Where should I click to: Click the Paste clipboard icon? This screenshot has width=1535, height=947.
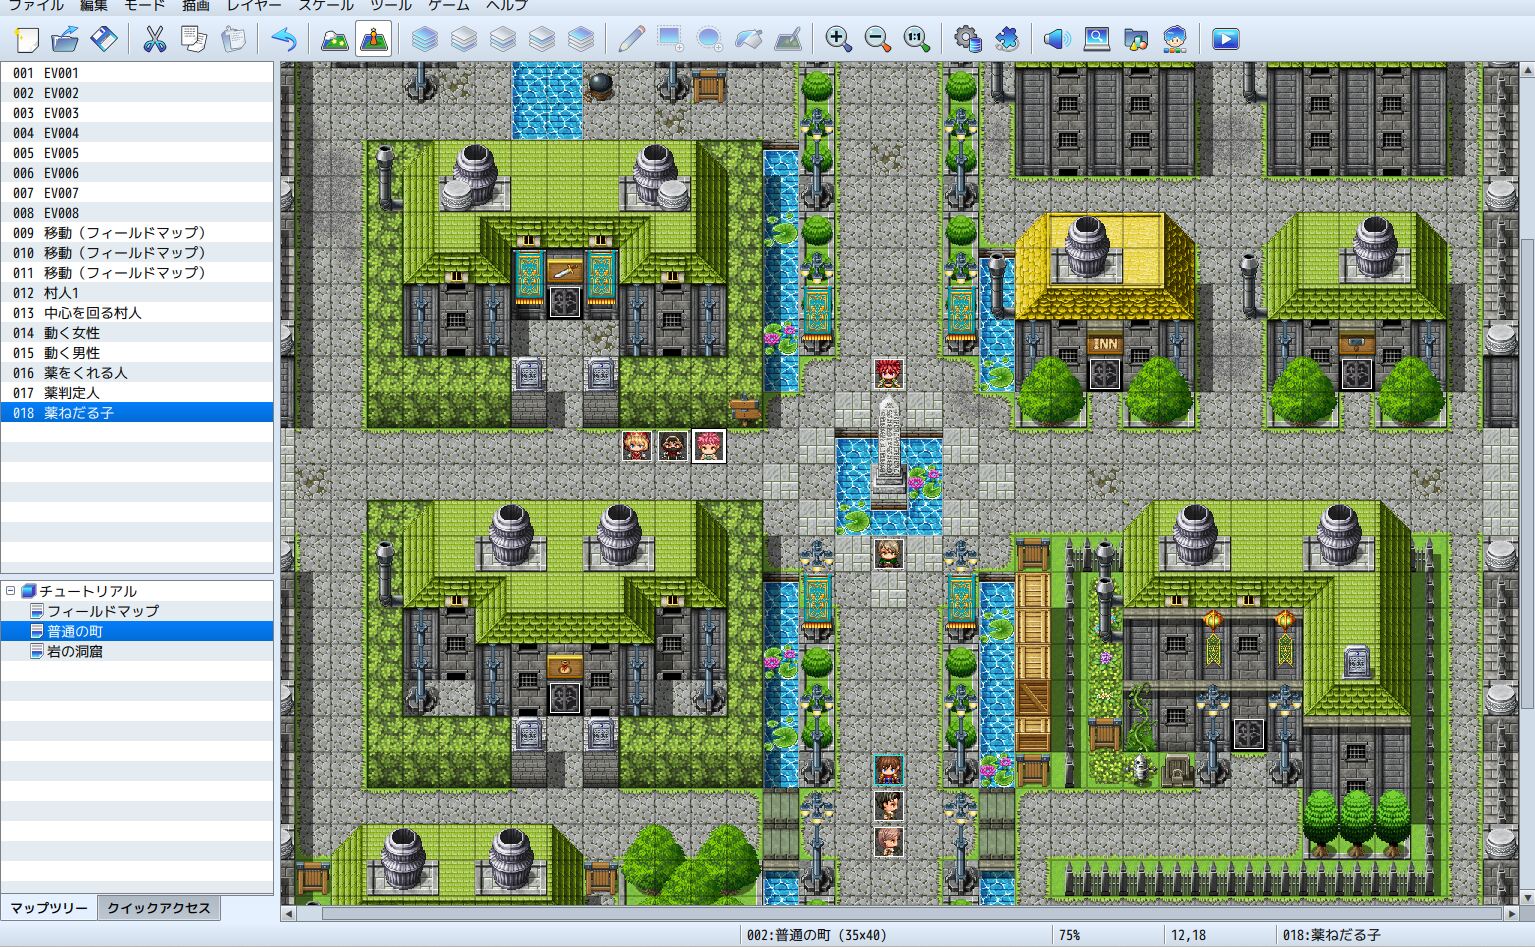(x=232, y=39)
